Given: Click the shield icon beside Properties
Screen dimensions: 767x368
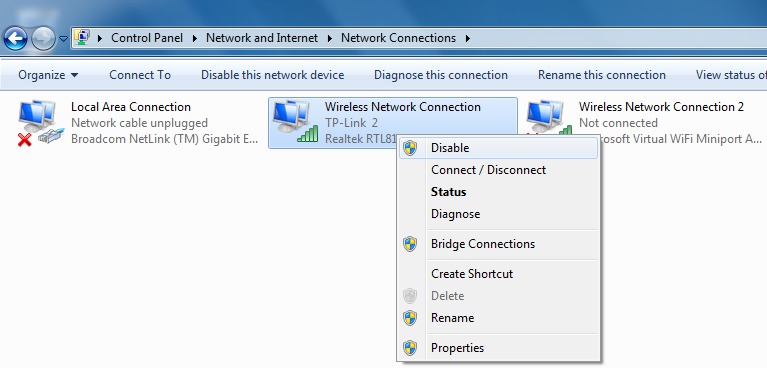Looking at the screenshot, I should pos(410,348).
